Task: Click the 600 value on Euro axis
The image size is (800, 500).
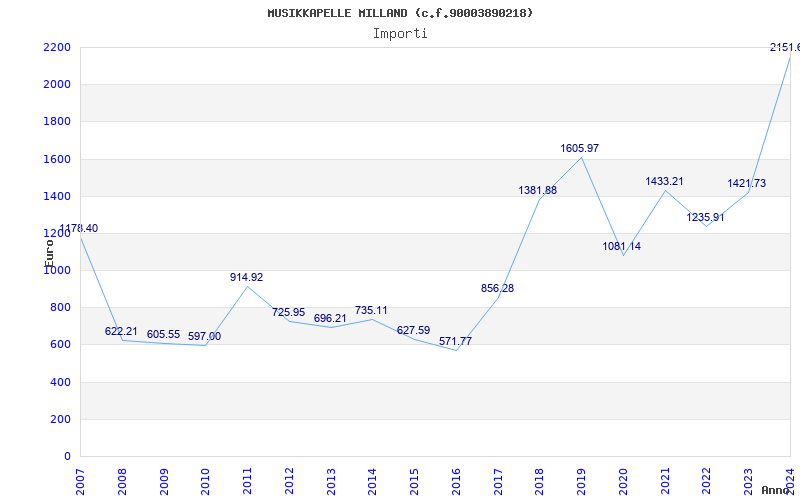Action: click(x=60, y=345)
